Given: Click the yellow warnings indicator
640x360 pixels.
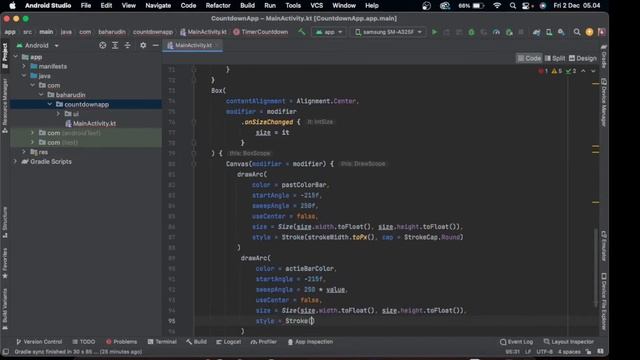Looking at the screenshot, I should click(557, 71).
